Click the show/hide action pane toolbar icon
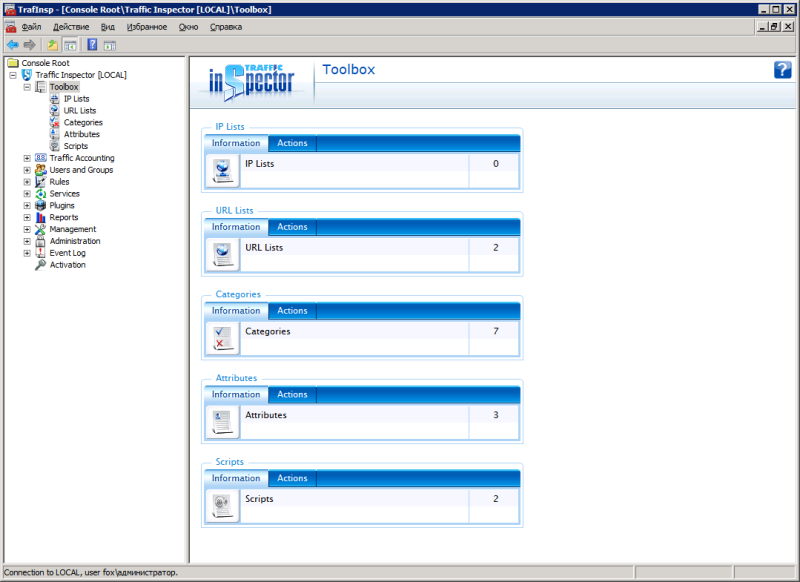This screenshot has height=582, width=800. [x=110, y=45]
